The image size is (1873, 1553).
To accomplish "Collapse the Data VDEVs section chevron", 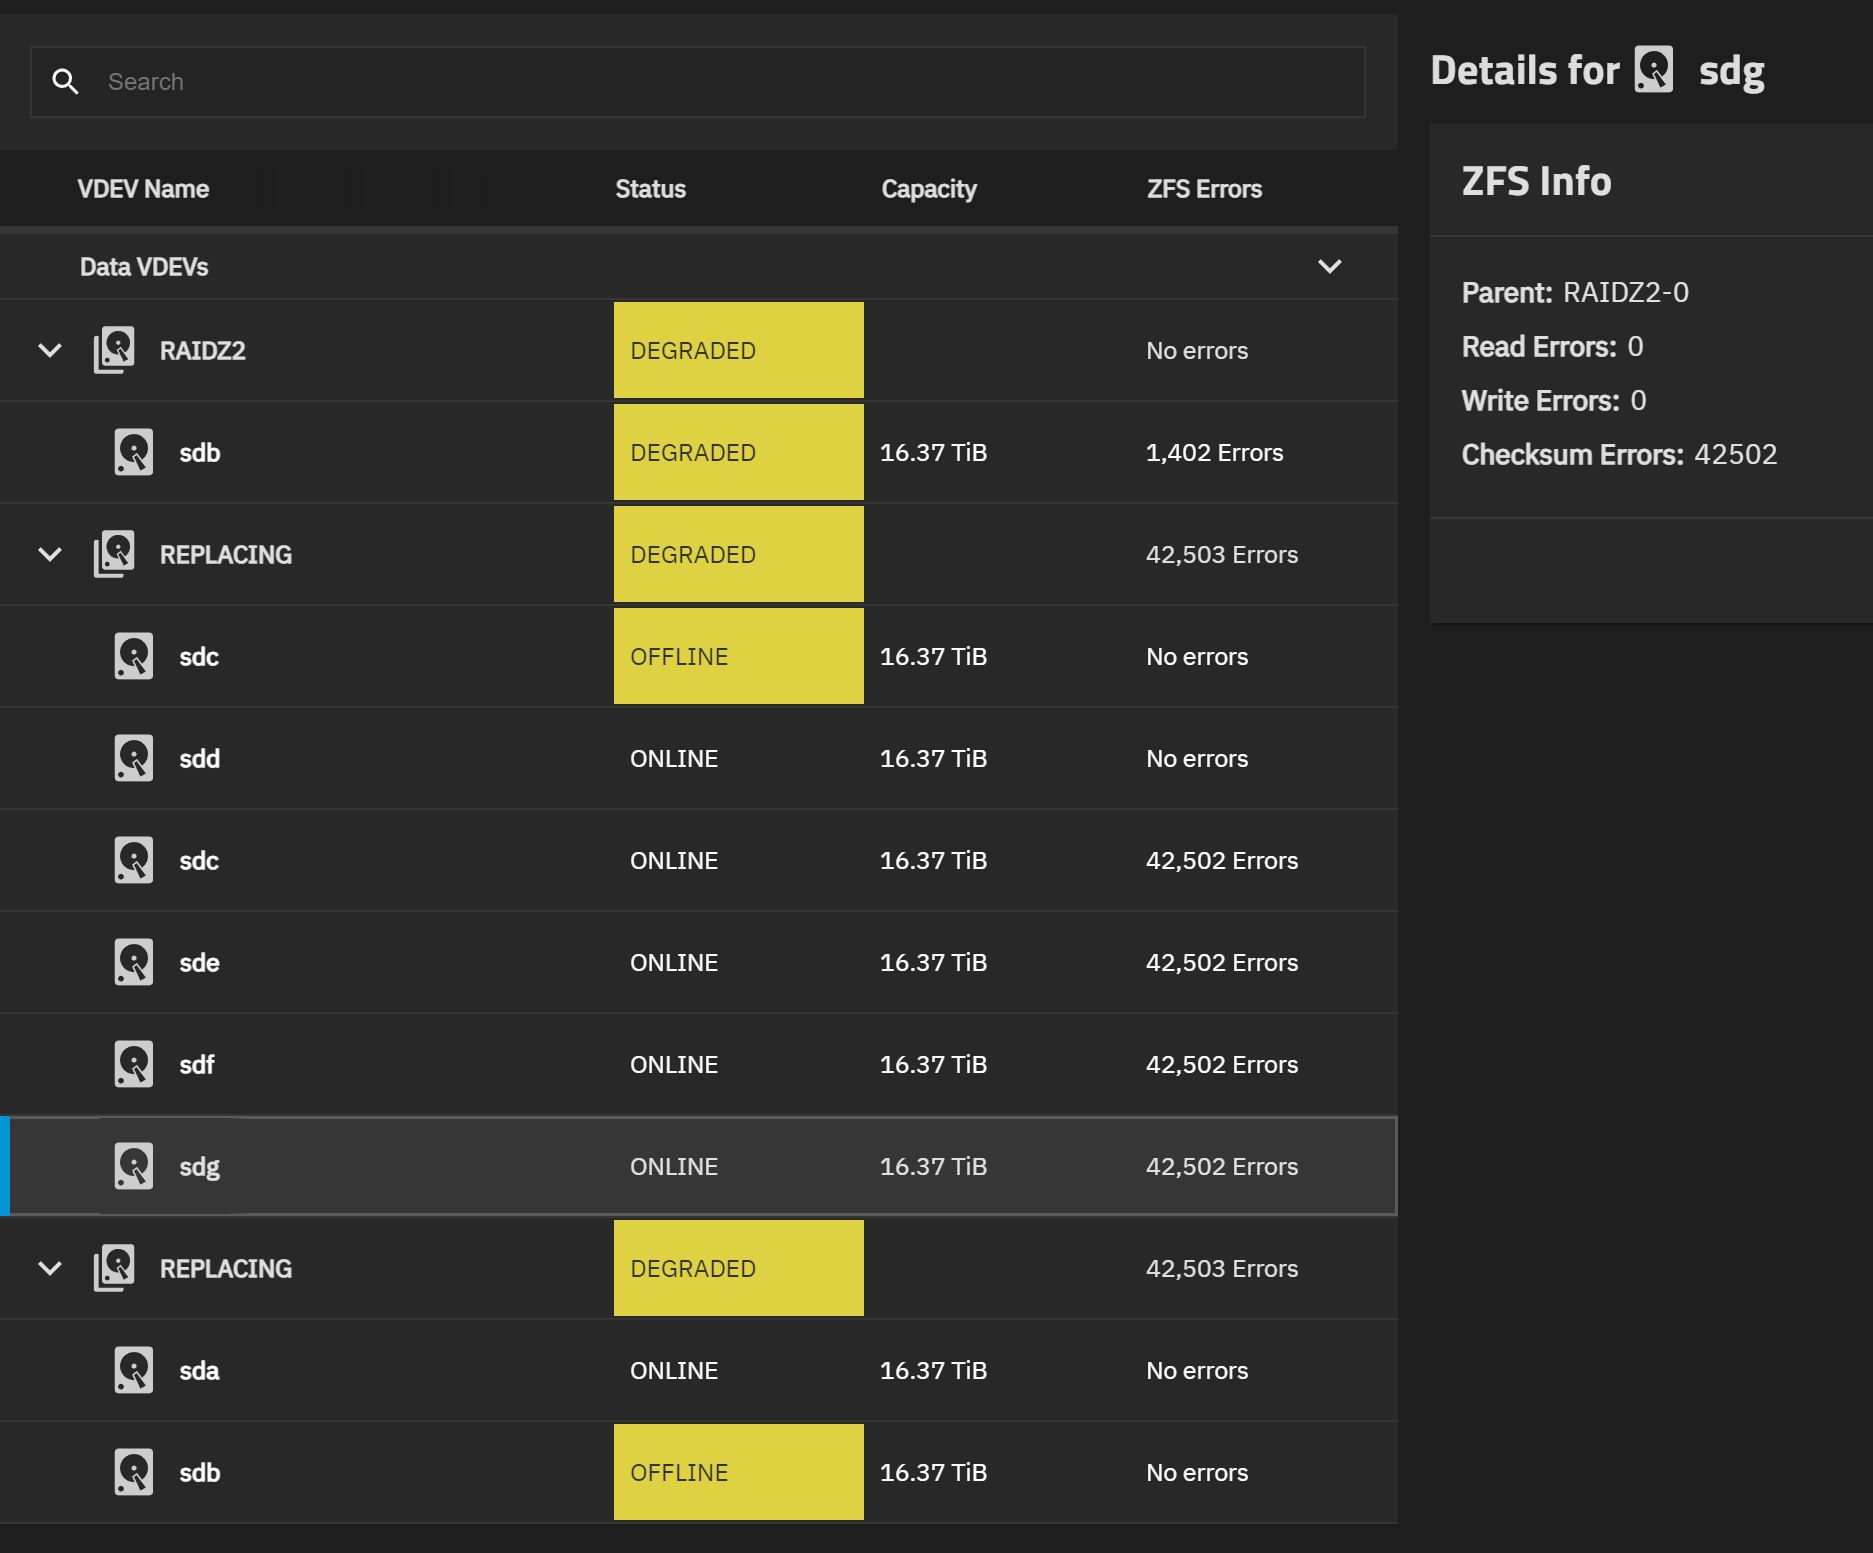I will pyautogui.click(x=1329, y=266).
